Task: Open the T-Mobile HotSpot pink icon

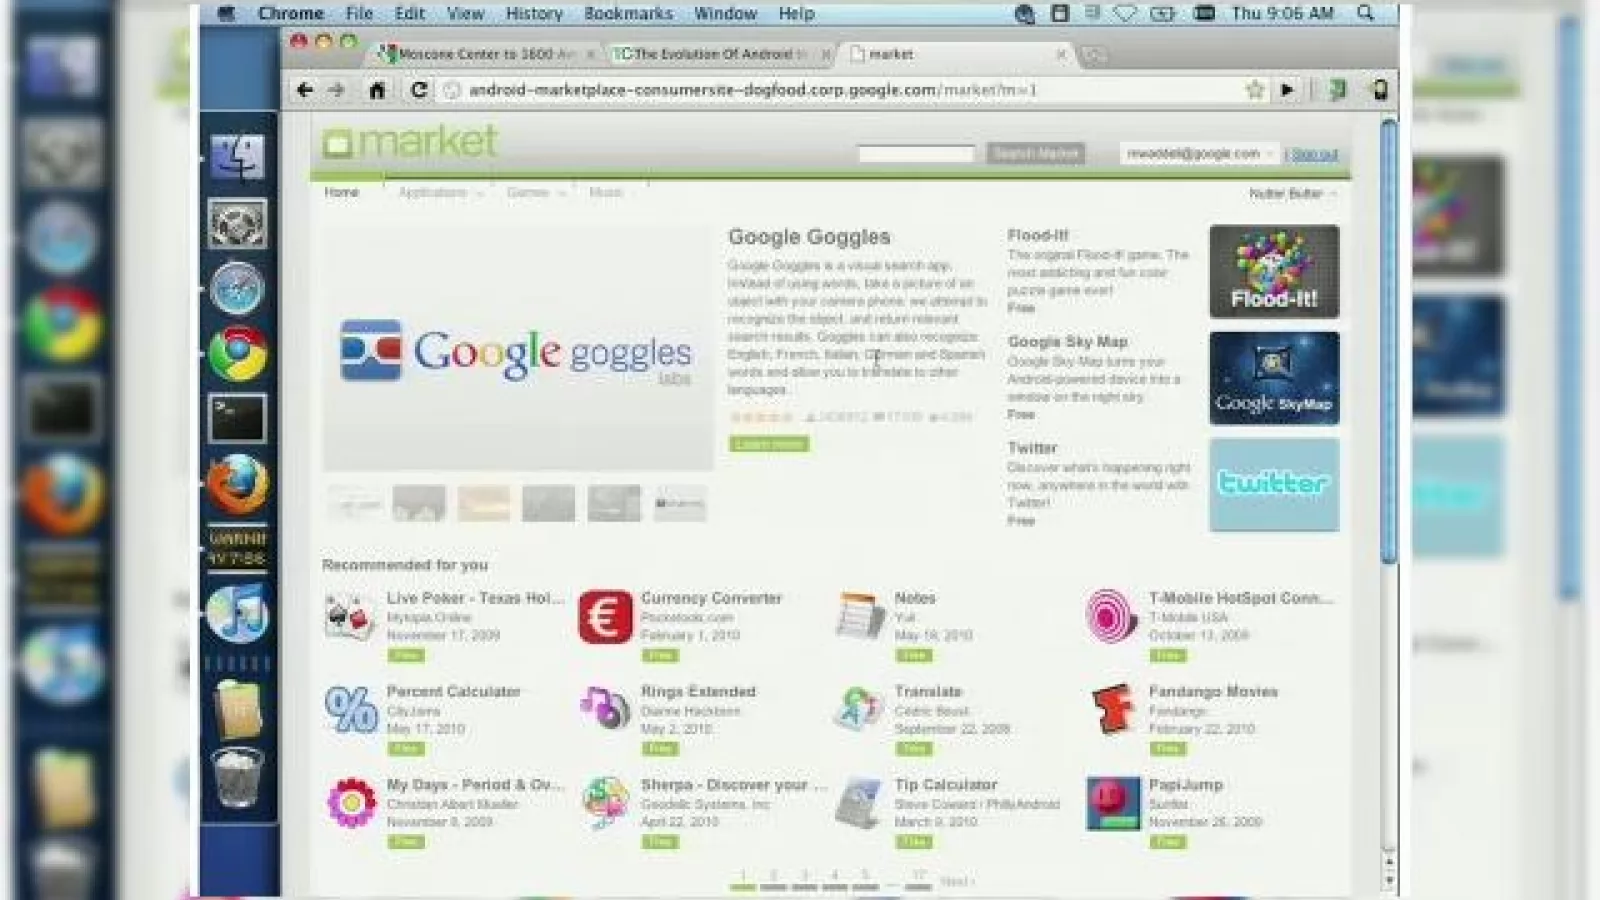Action: (1112, 616)
